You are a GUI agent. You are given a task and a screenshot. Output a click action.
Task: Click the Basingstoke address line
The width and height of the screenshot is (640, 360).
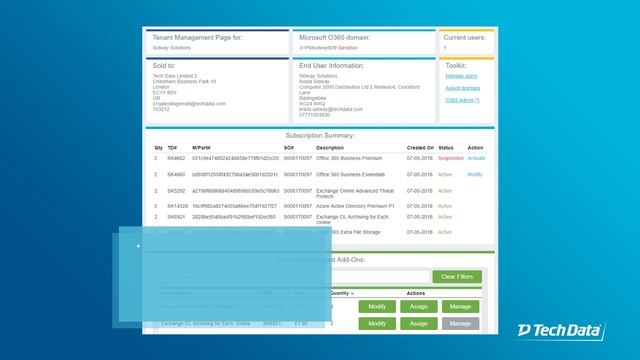point(313,98)
